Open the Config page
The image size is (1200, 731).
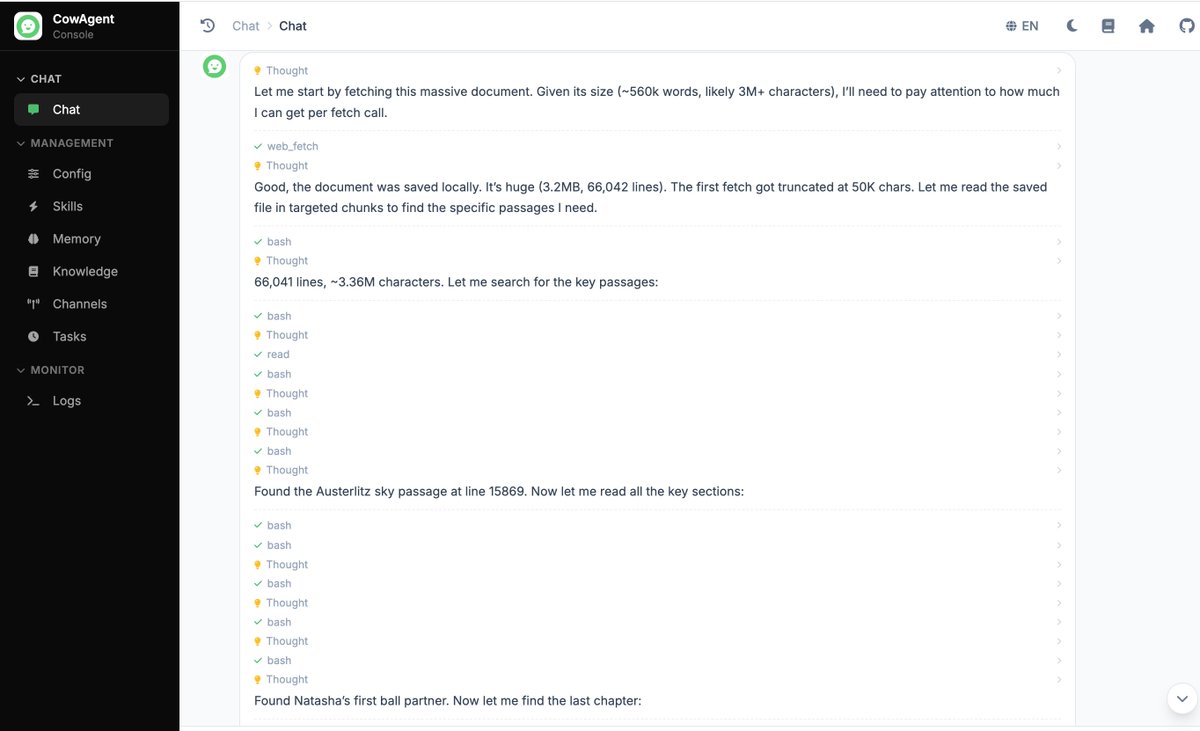pyautogui.click(x=91, y=174)
